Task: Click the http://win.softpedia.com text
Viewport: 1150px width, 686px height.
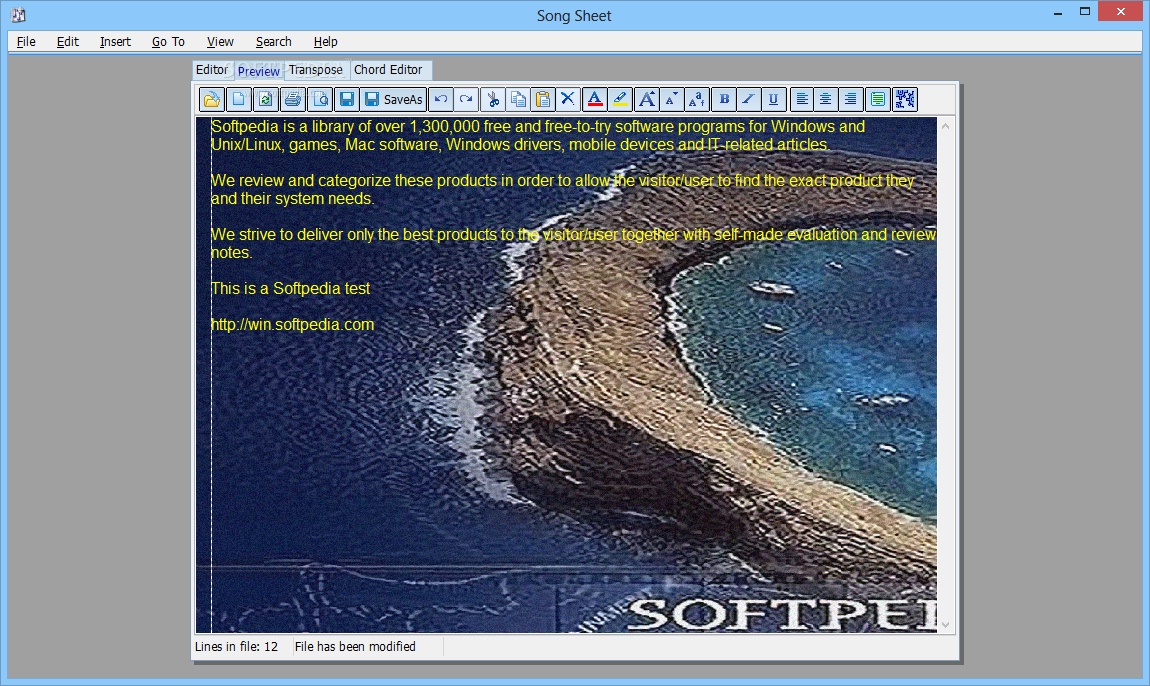Action: (292, 324)
